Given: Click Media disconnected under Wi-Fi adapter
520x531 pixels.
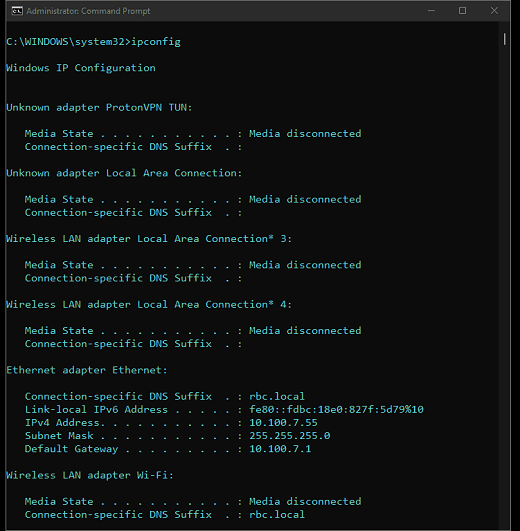Looking at the screenshot, I should tap(305, 501).
